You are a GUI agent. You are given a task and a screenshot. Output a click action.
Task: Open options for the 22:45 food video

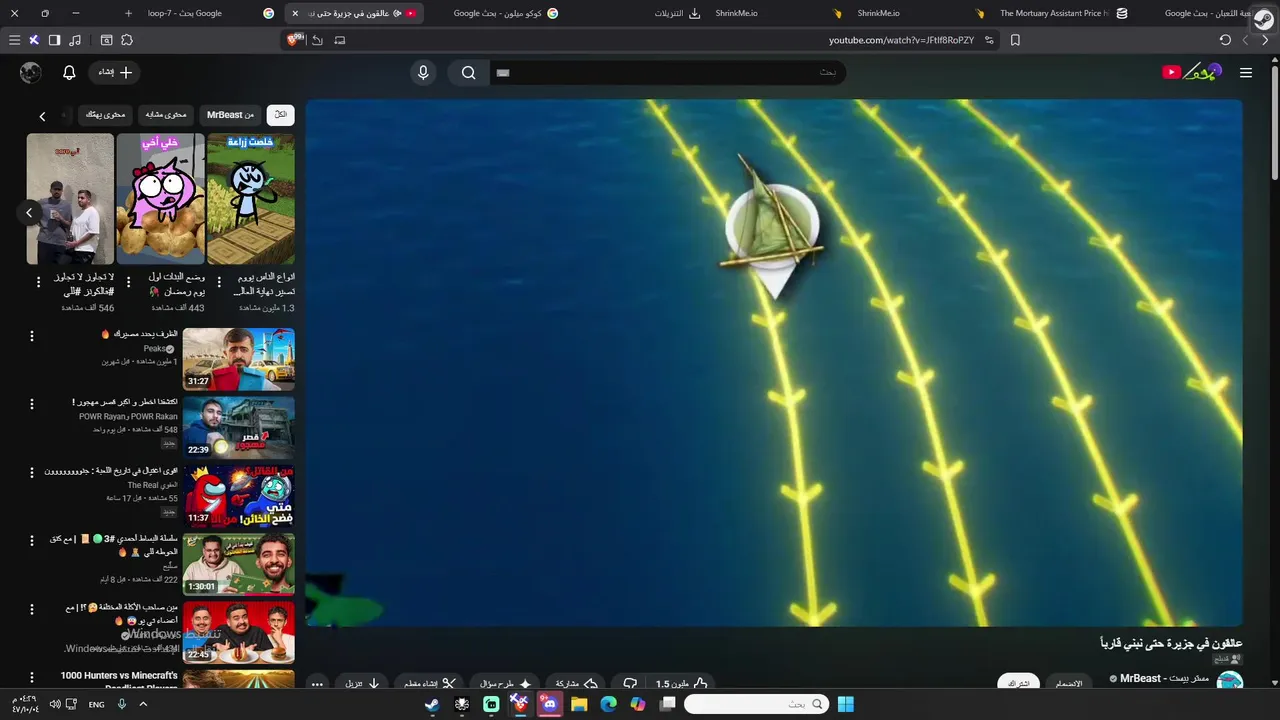click(31, 608)
